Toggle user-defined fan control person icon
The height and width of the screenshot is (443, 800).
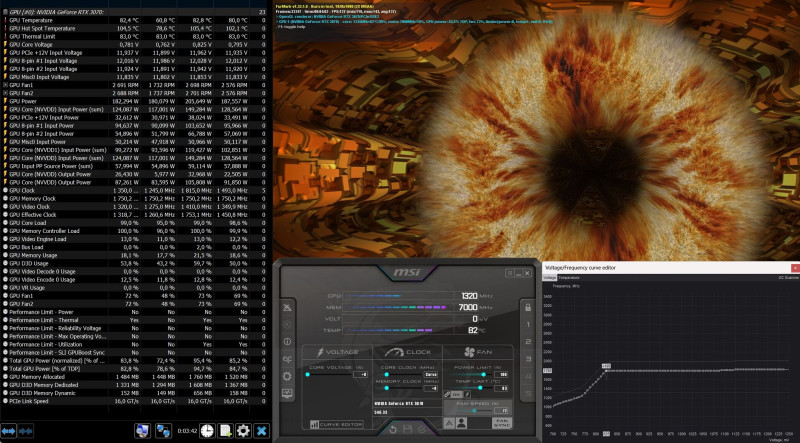461,423
